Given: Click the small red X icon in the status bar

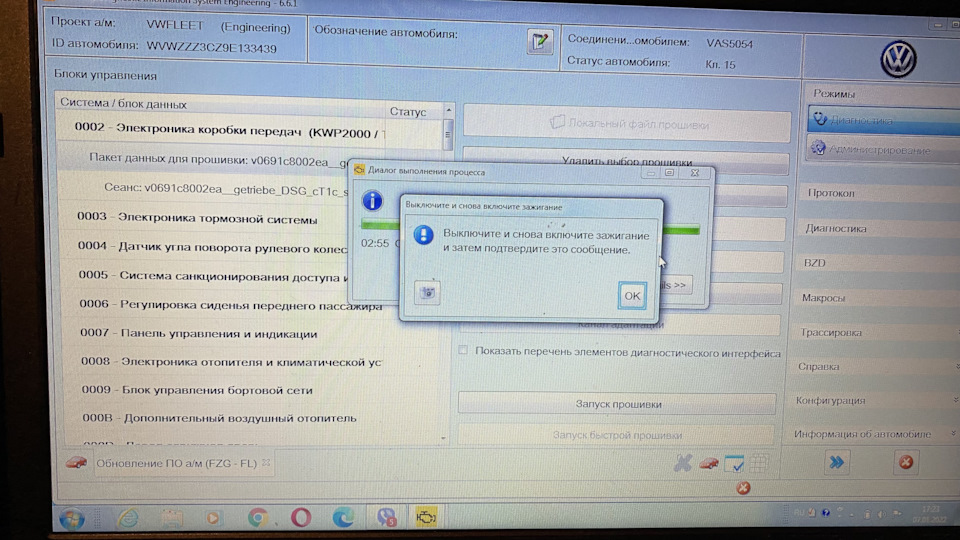Looking at the screenshot, I should 743,488.
